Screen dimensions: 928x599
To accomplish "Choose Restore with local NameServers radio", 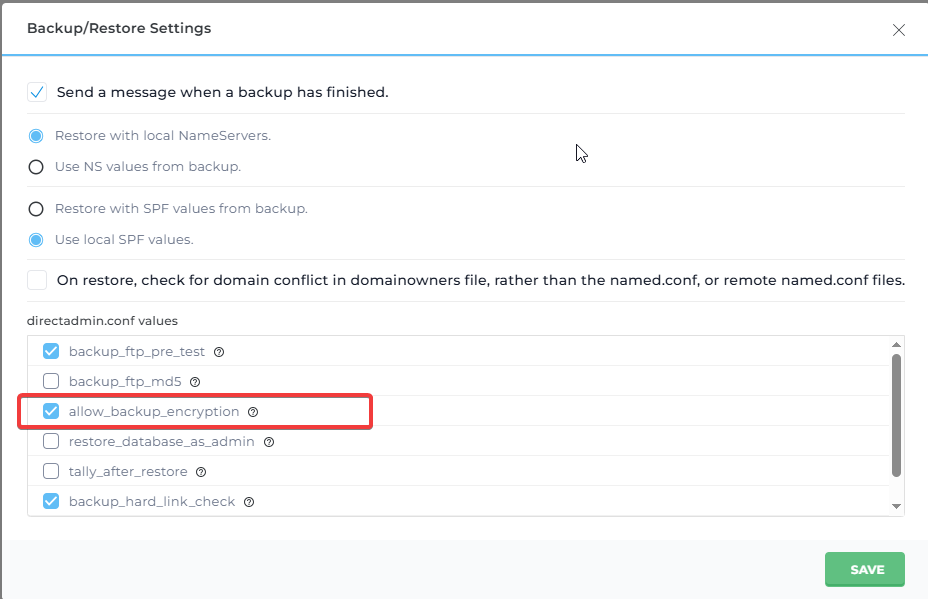I will point(36,136).
